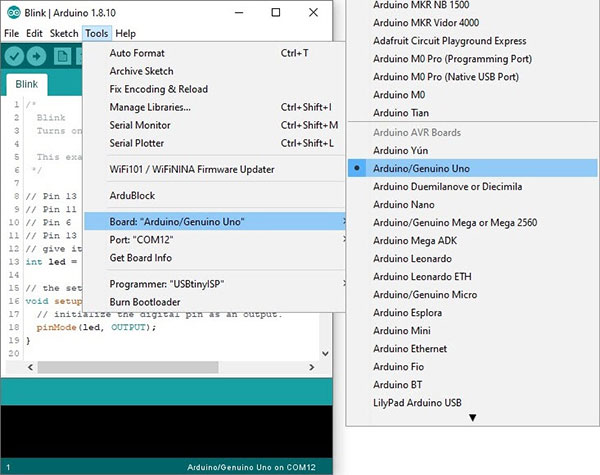Select Arduino Ethernet board

tap(473, 348)
